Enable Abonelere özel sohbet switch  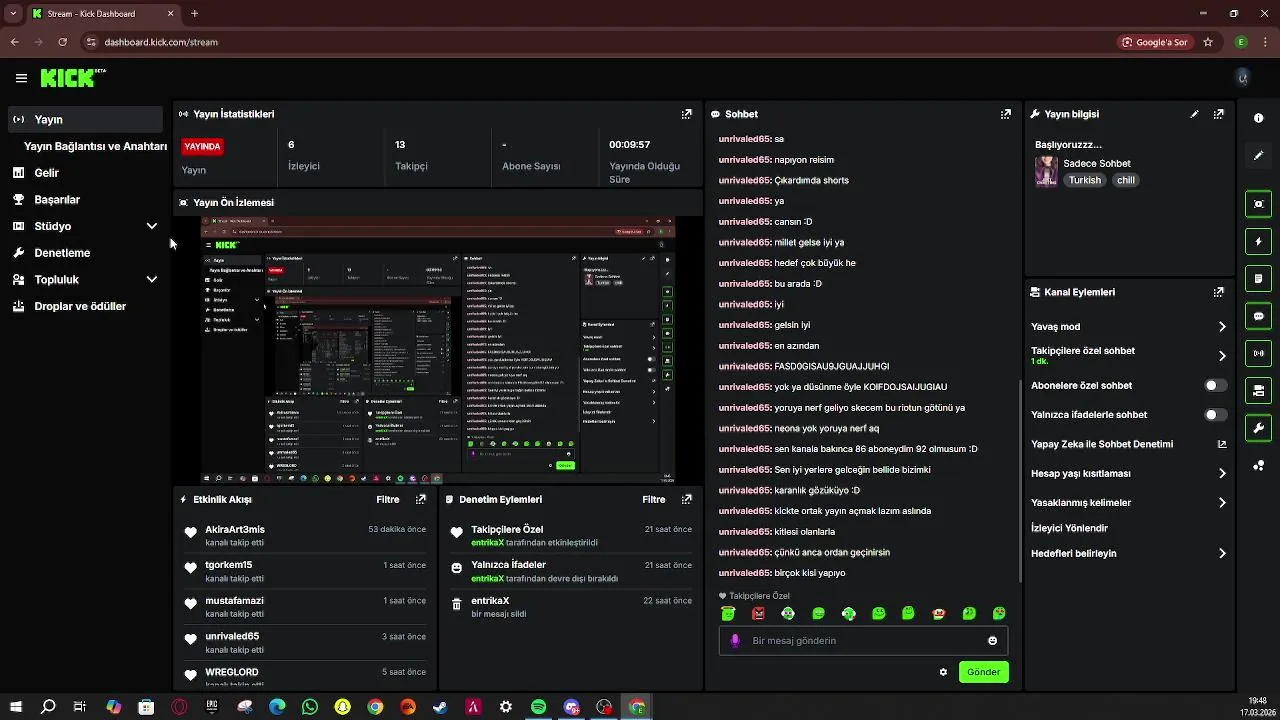1215,385
